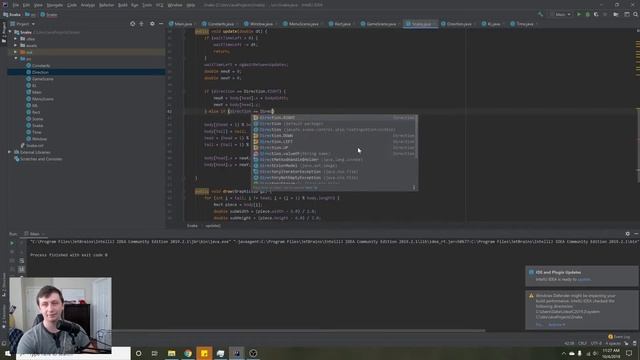
Task: Click the locate/scroll-from-source icon in Project panel
Action: pos(133,24)
